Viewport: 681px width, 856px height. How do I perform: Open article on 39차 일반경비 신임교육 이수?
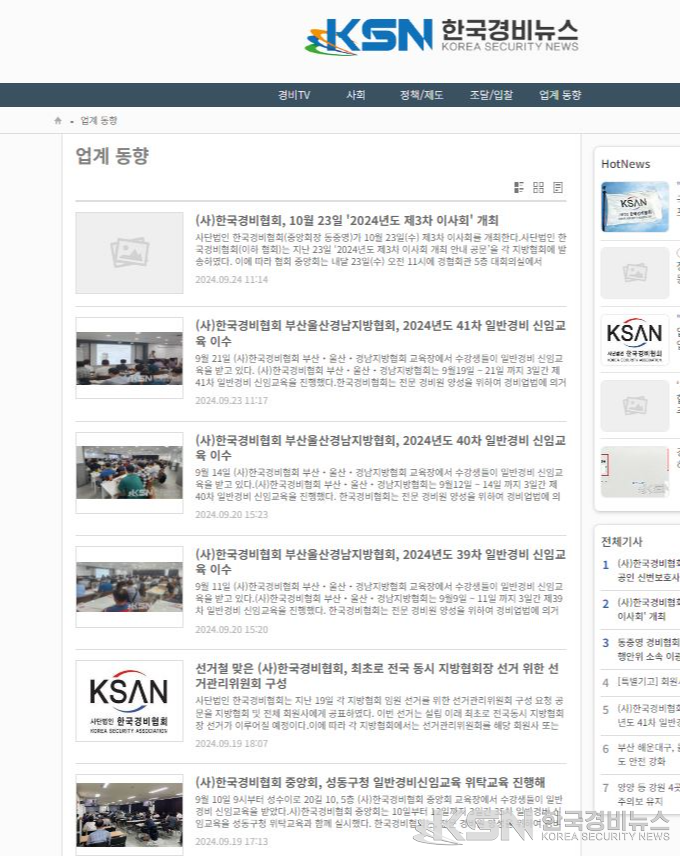pyautogui.click(x=381, y=562)
